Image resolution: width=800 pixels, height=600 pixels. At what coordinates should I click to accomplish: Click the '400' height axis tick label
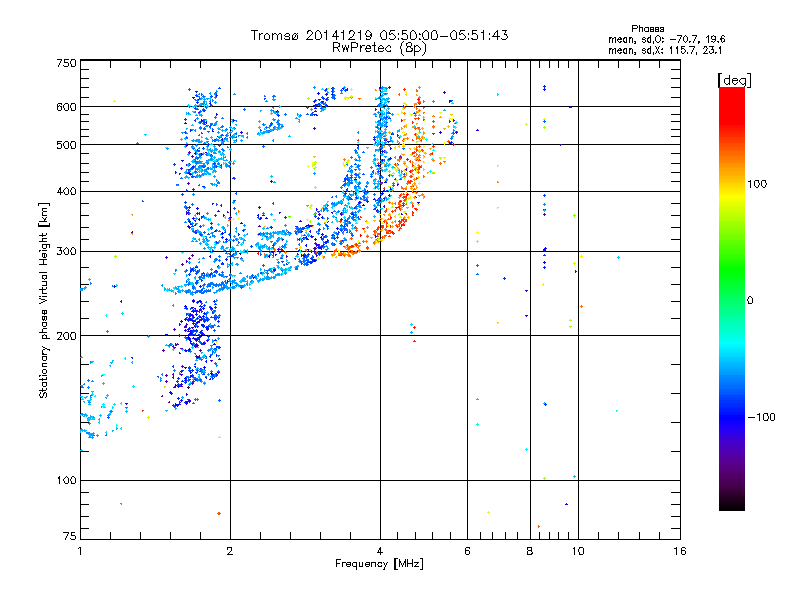66,192
